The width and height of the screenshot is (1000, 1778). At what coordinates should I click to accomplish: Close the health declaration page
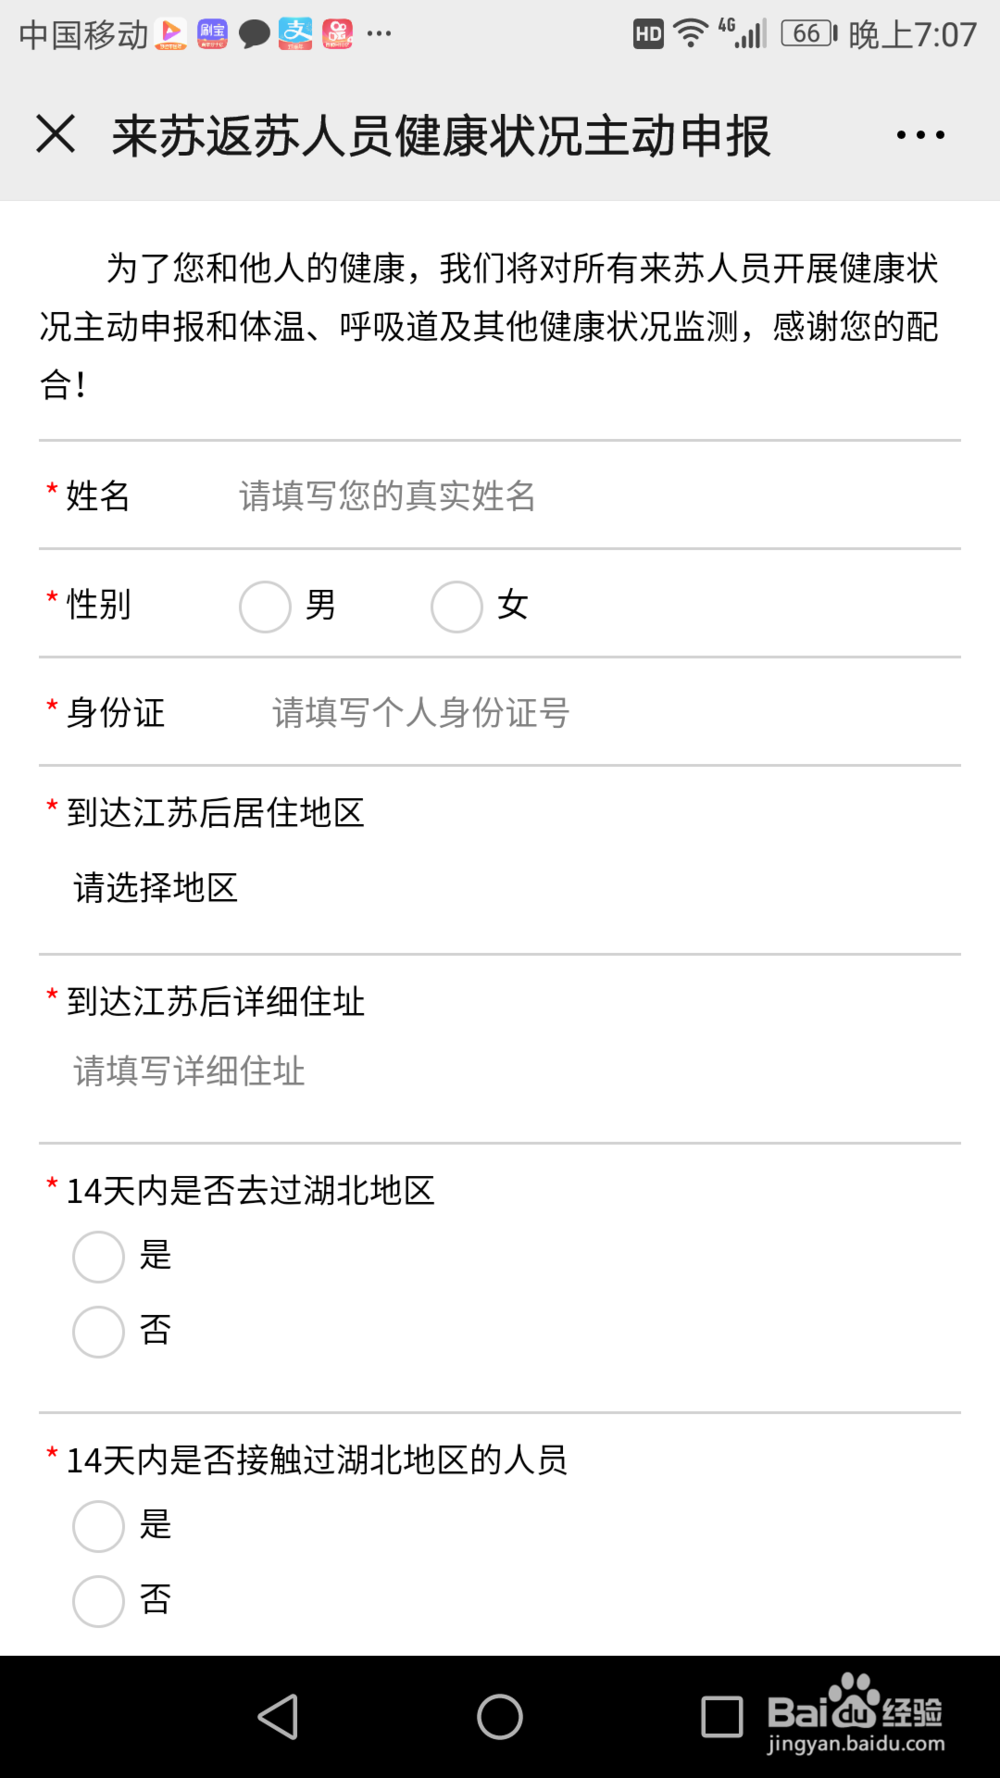click(56, 134)
